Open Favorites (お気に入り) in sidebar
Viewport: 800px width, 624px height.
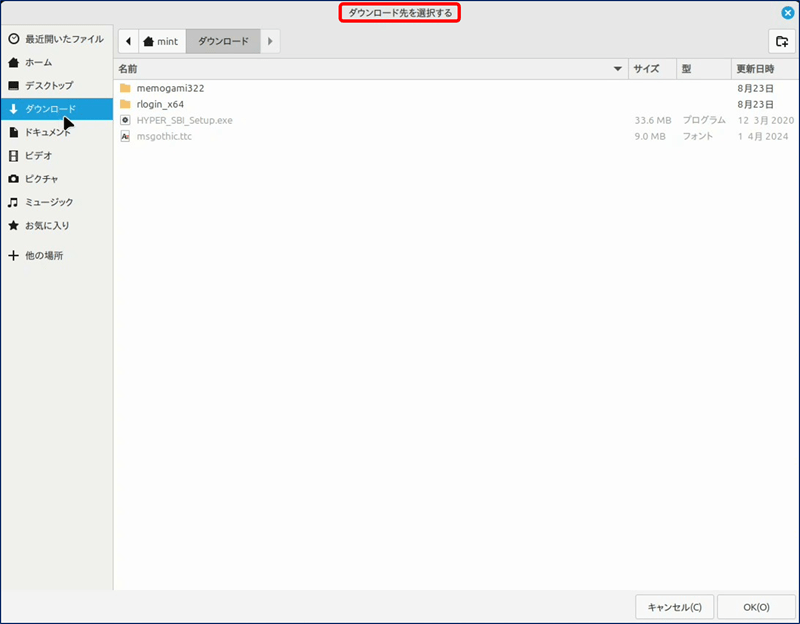pyautogui.click(x=56, y=226)
